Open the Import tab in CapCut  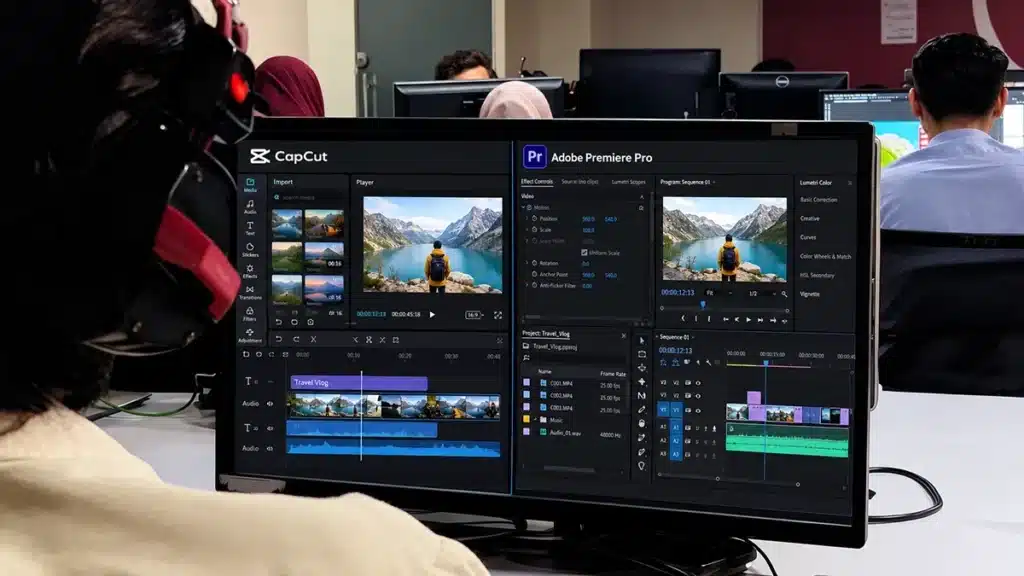(283, 182)
